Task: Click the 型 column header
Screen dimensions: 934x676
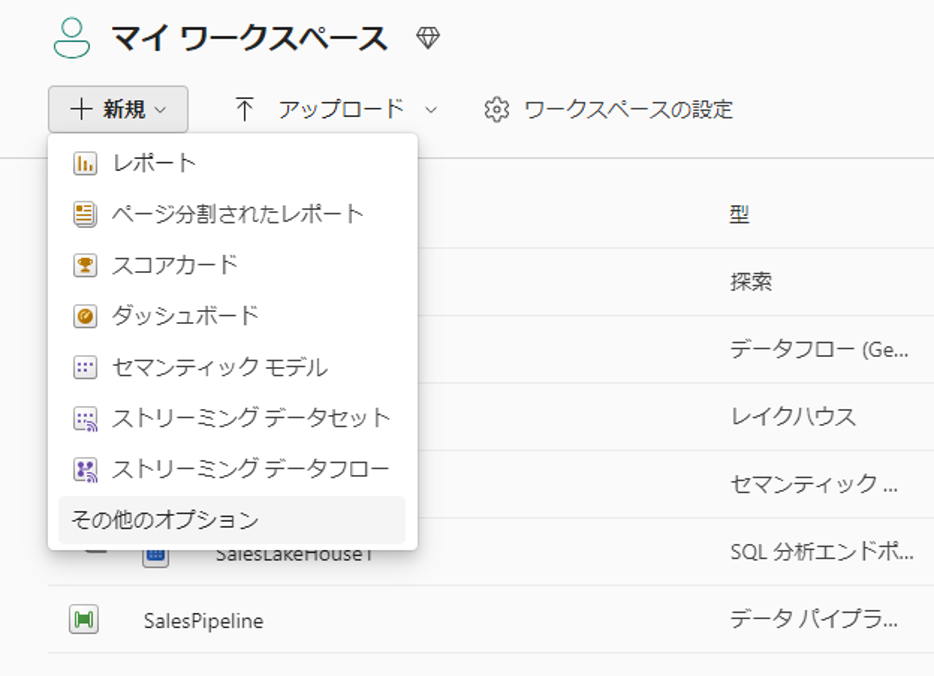Action: click(739, 215)
